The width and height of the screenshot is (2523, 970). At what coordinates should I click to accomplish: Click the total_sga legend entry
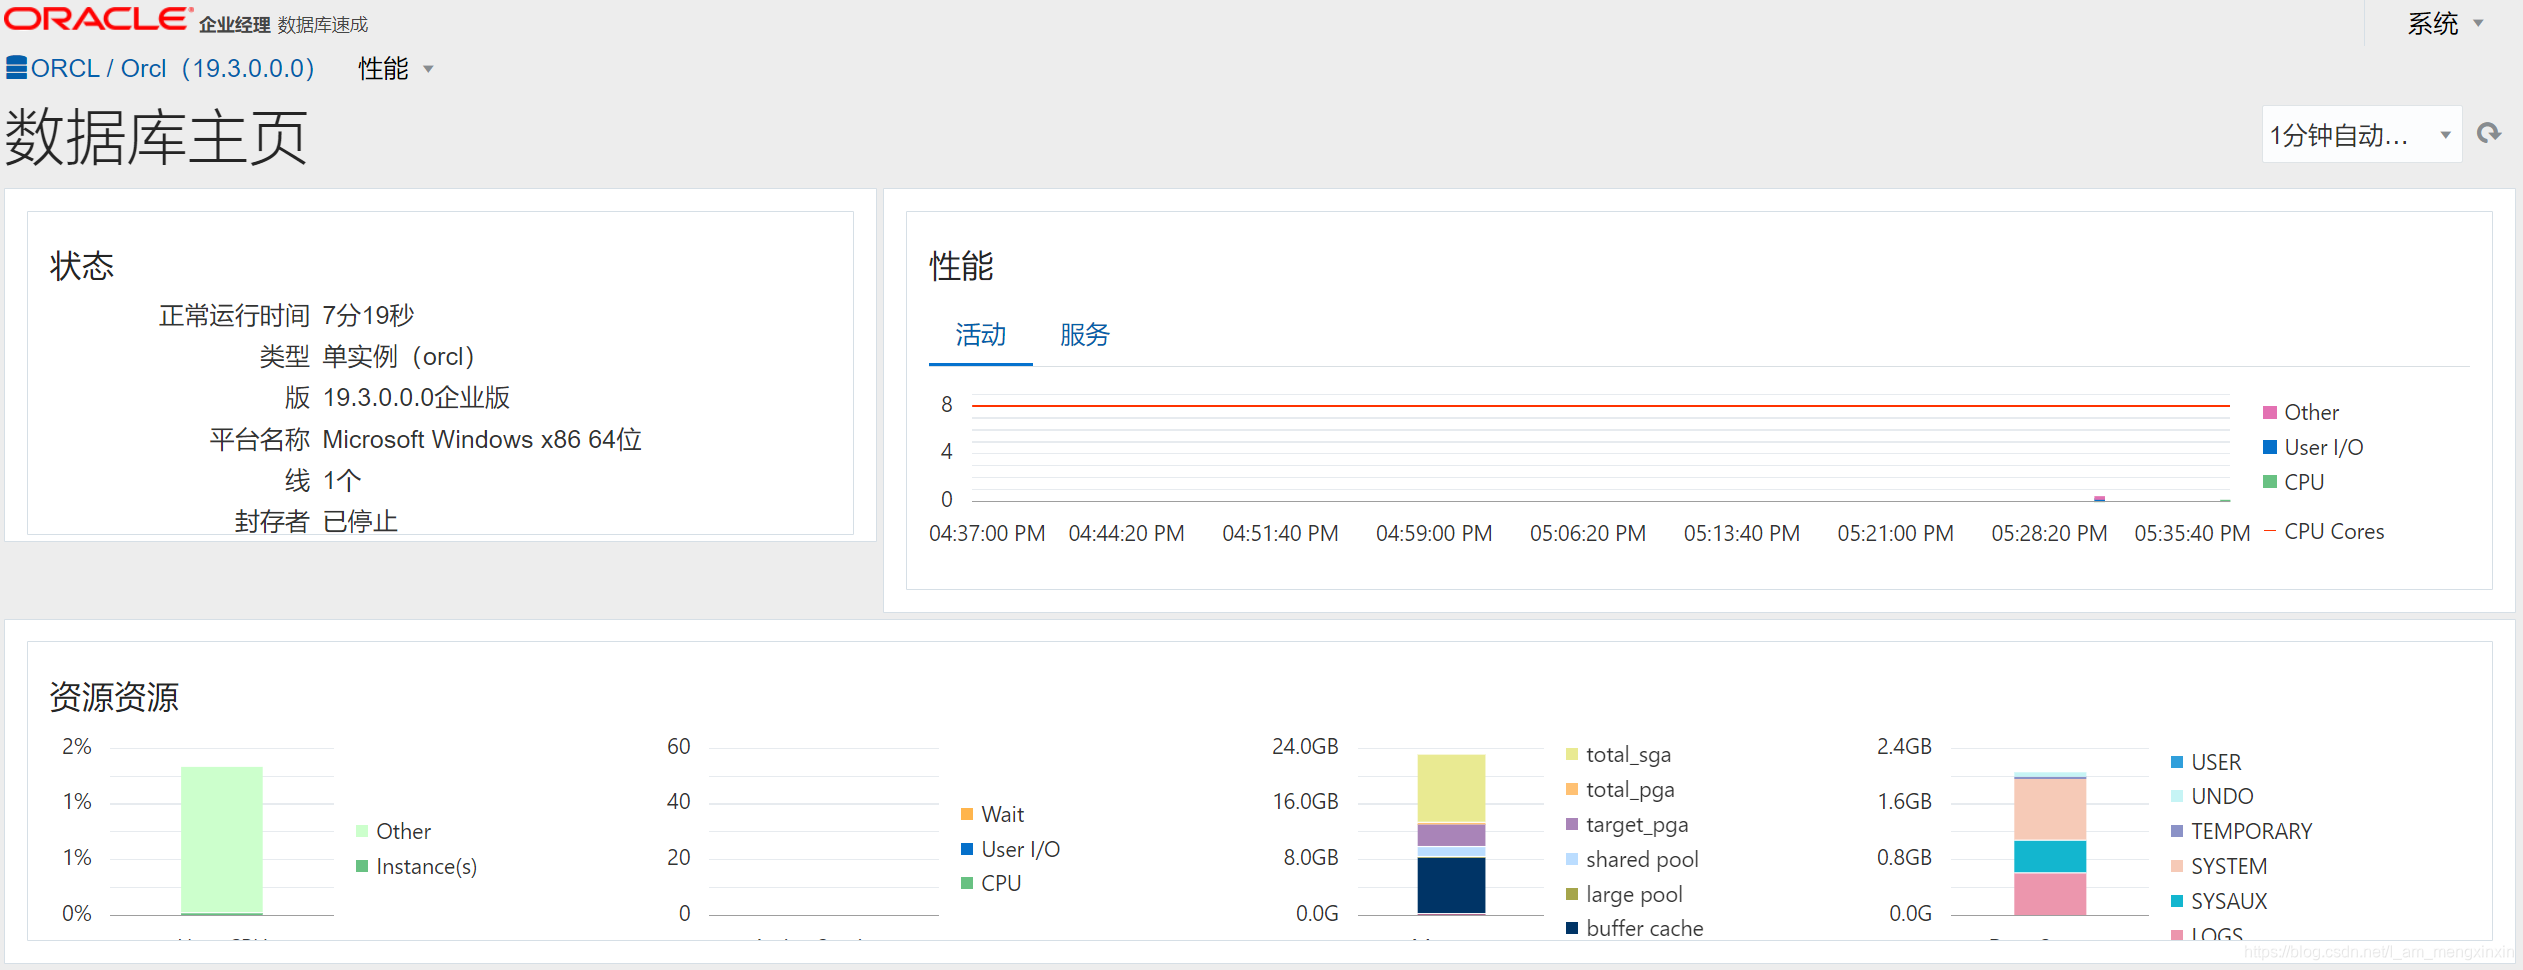click(x=1619, y=755)
